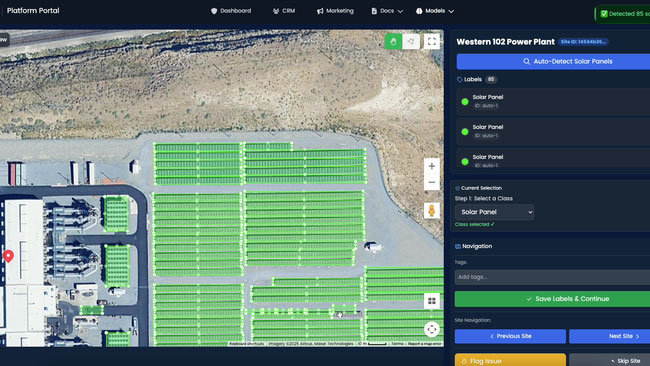
Task: Go to the Previous Site
Action: click(510, 336)
